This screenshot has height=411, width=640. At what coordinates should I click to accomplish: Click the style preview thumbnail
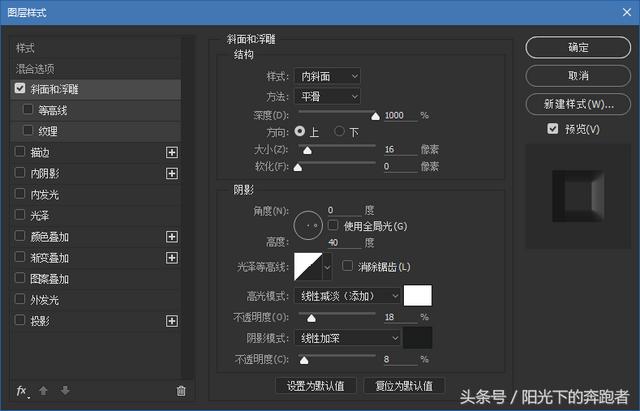click(578, 196)
